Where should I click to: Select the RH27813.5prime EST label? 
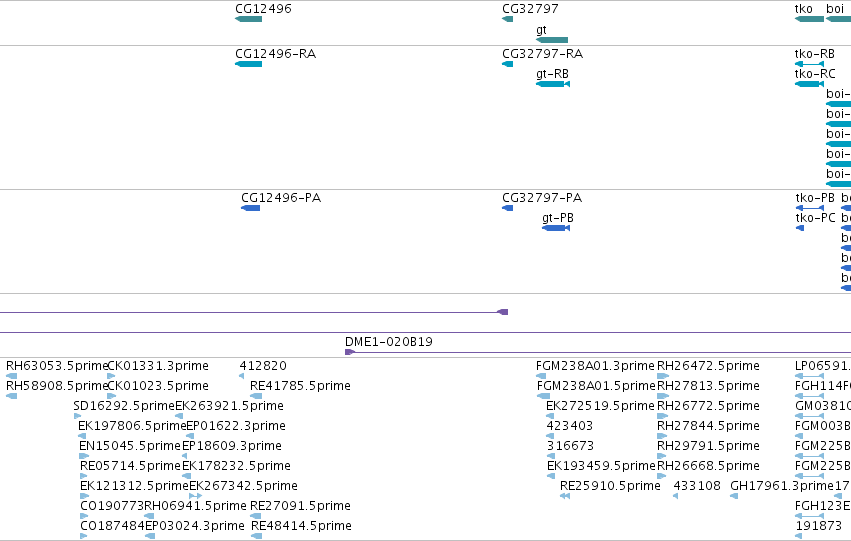click(708, 386)
